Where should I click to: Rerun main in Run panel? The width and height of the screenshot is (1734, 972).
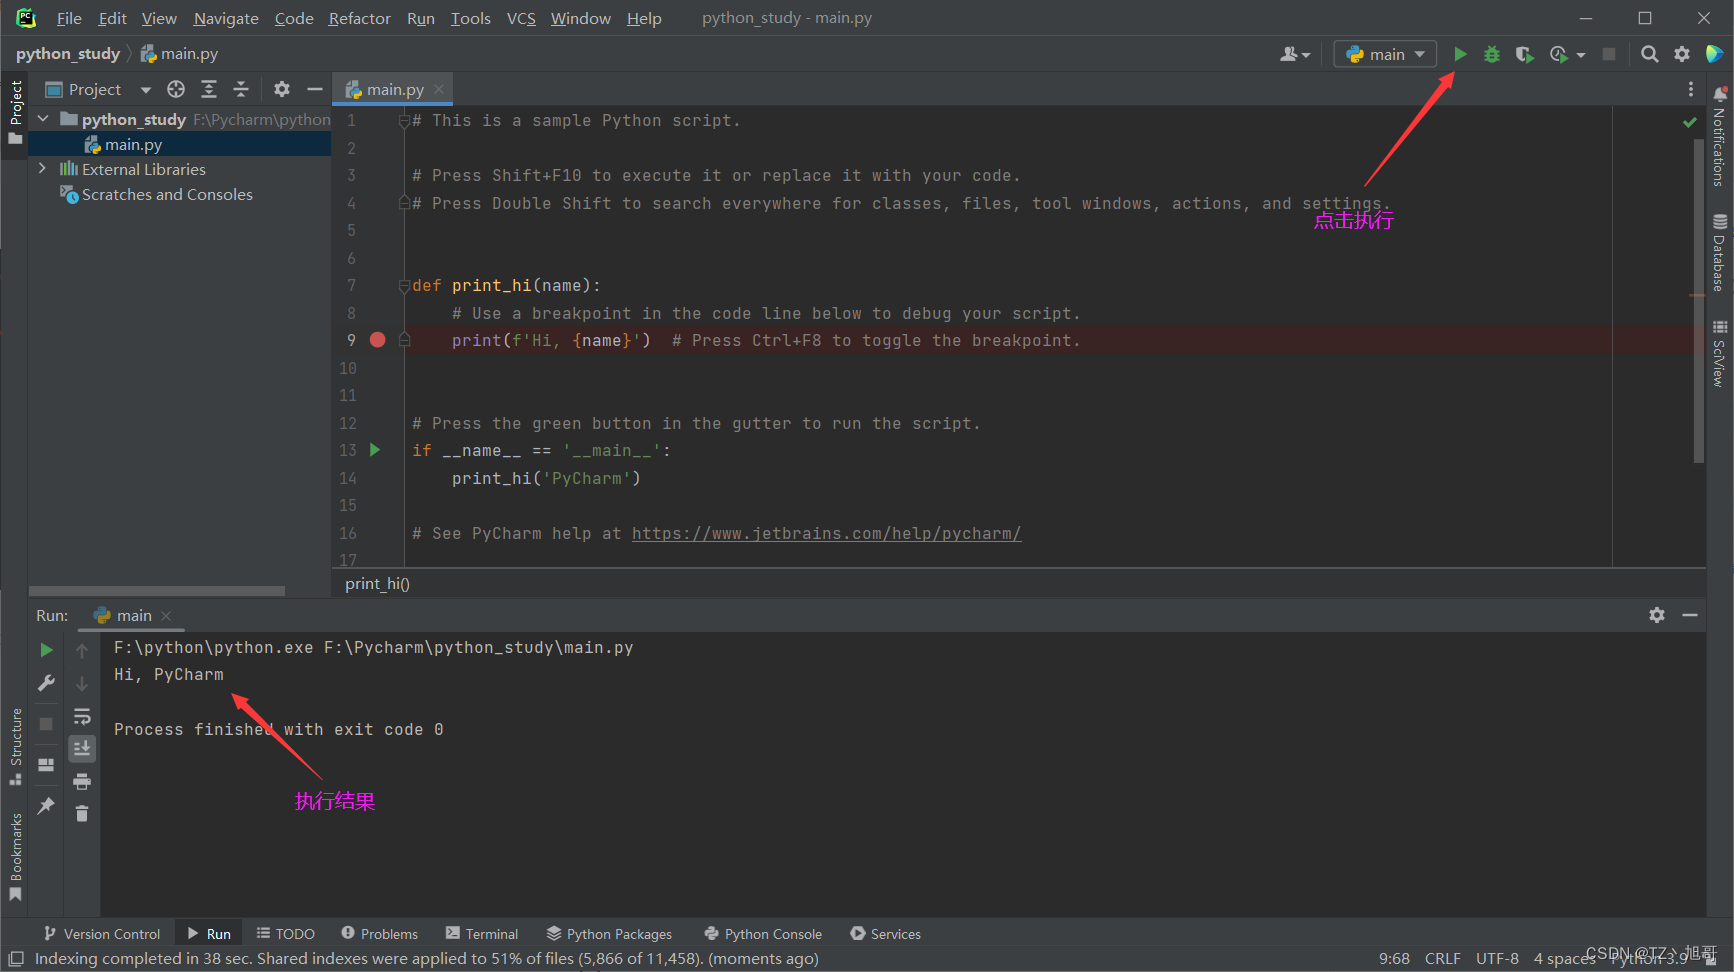pos(46,650)
